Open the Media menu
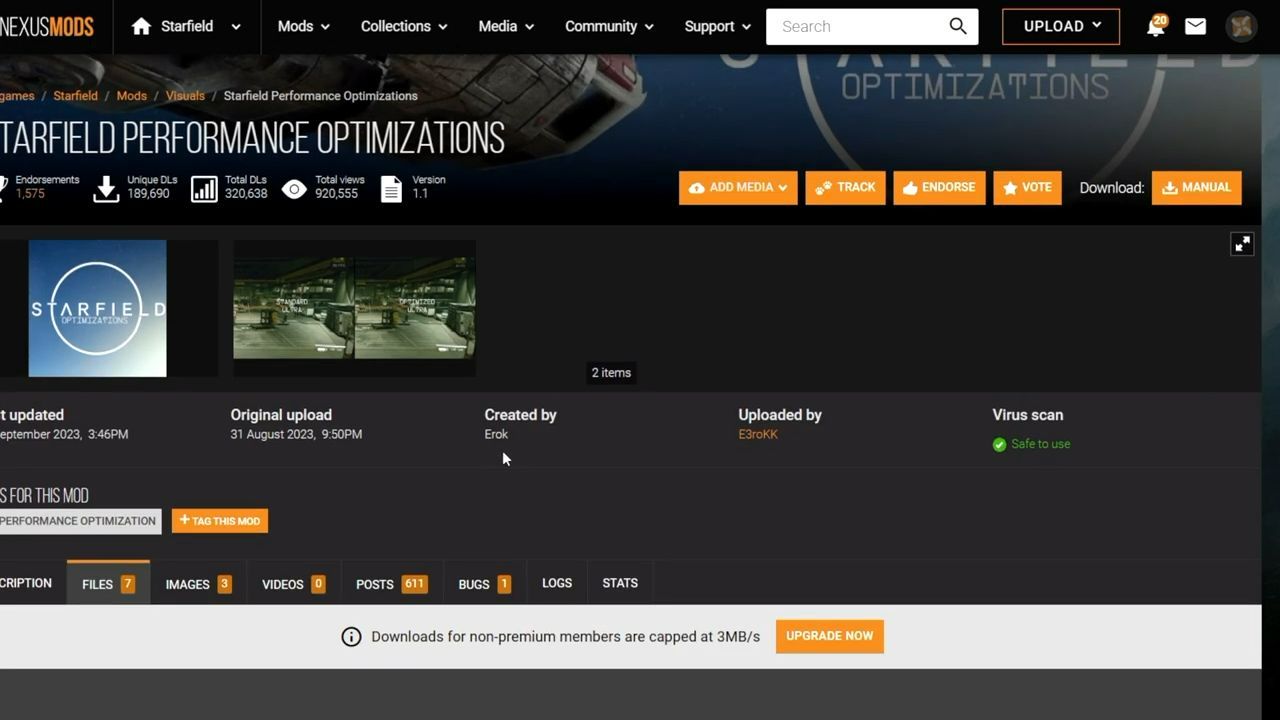Viewport: 1280px width, 720px height. [x=506, y=26]
